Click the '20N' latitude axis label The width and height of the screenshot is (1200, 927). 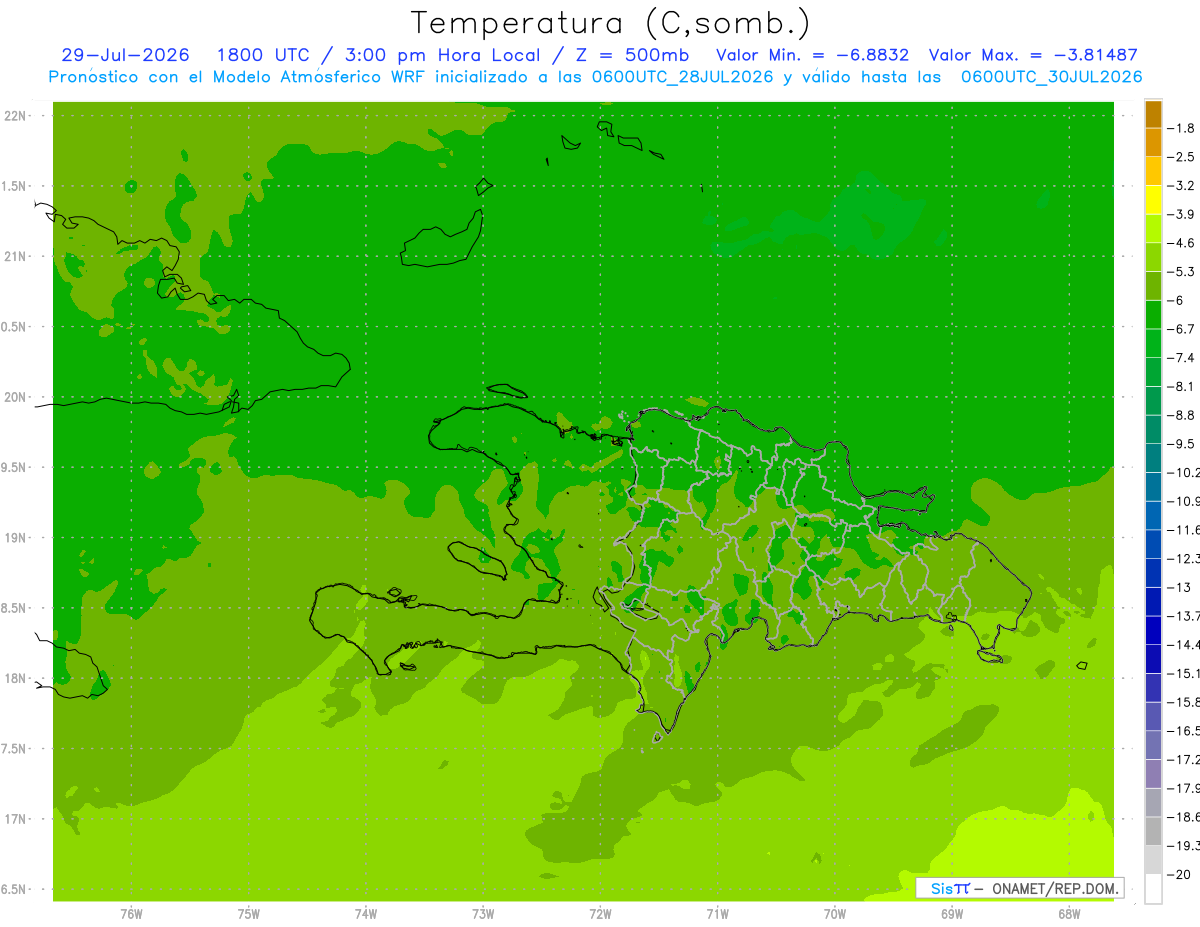(15, 397)
